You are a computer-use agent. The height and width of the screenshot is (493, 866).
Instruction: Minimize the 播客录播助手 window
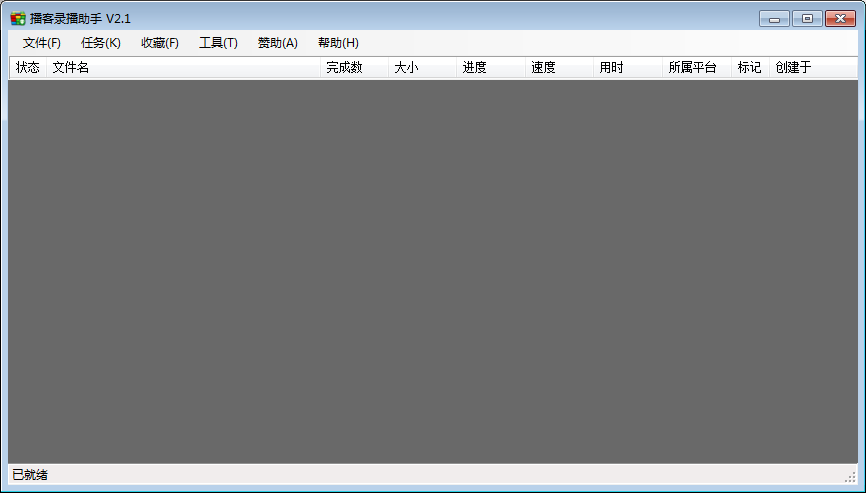[x=774, y=19]
